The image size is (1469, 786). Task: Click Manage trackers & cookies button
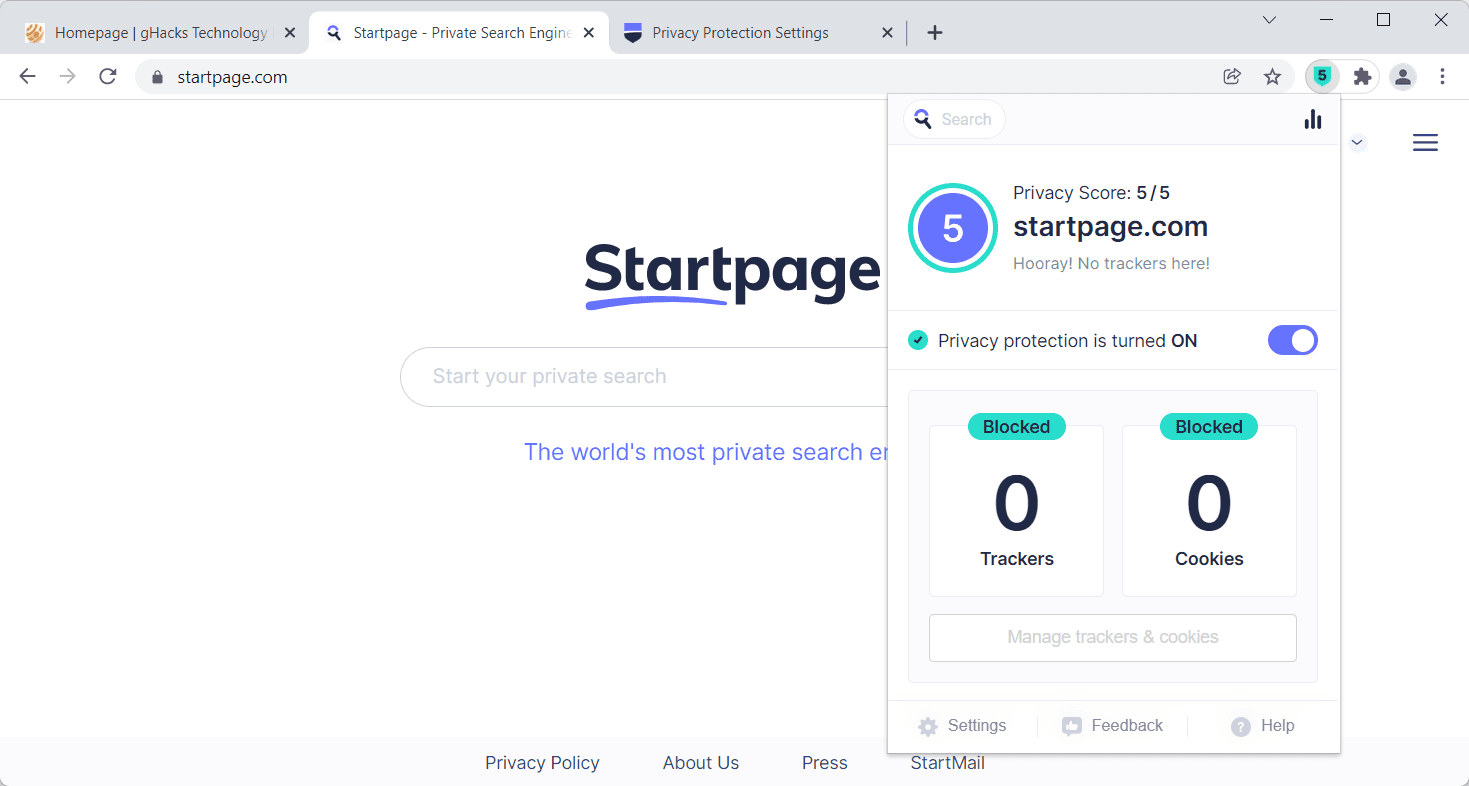point(1113,638)
